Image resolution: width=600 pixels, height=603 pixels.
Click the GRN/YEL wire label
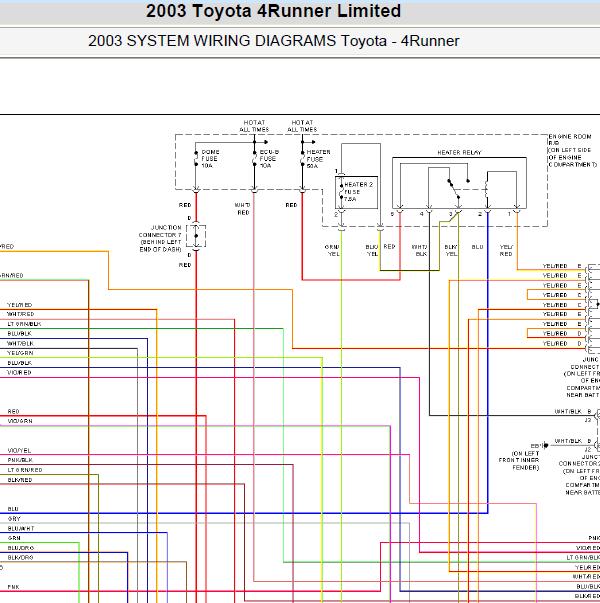pyautogui.click(x=332, y=250)
